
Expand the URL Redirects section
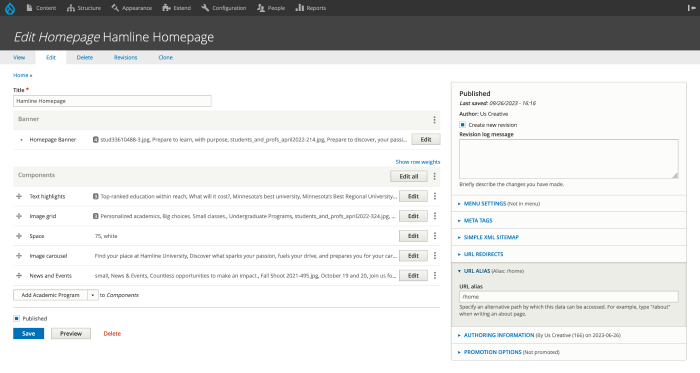coord(483,254)
